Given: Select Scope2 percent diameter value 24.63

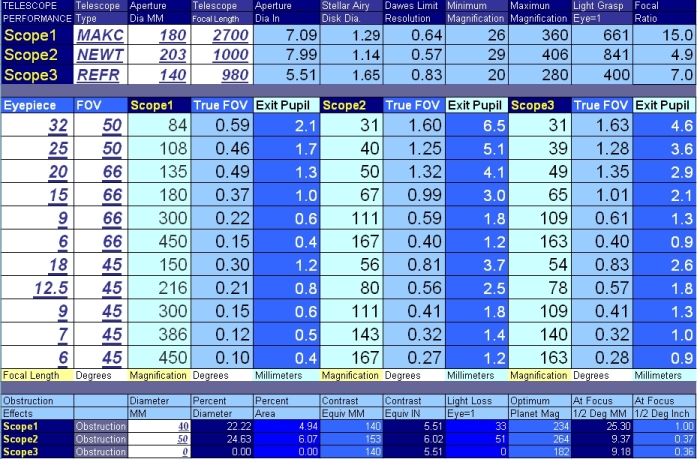Looking at the screenshot, I should point(222,439).
